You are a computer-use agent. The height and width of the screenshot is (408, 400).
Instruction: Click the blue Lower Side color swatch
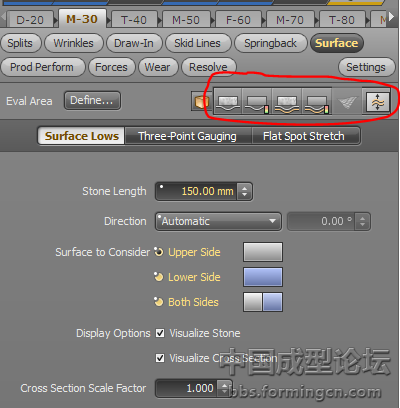pyautogui.click(x=263, y=277)
